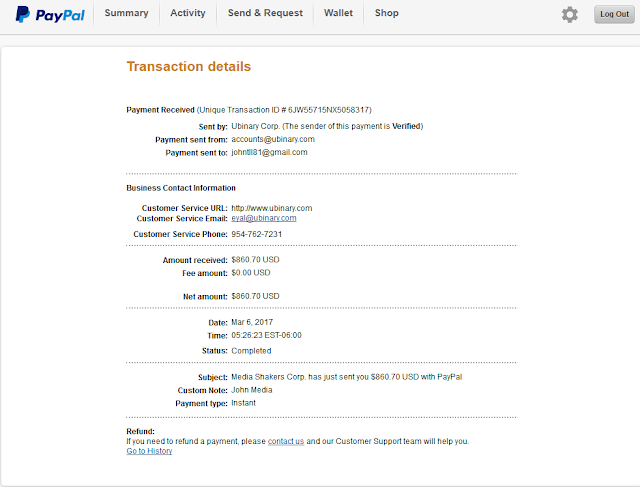Image resolution: width=640 pixels, height=487 pixels.
Task: Click the PayPal logo
Action: [50, 15]
